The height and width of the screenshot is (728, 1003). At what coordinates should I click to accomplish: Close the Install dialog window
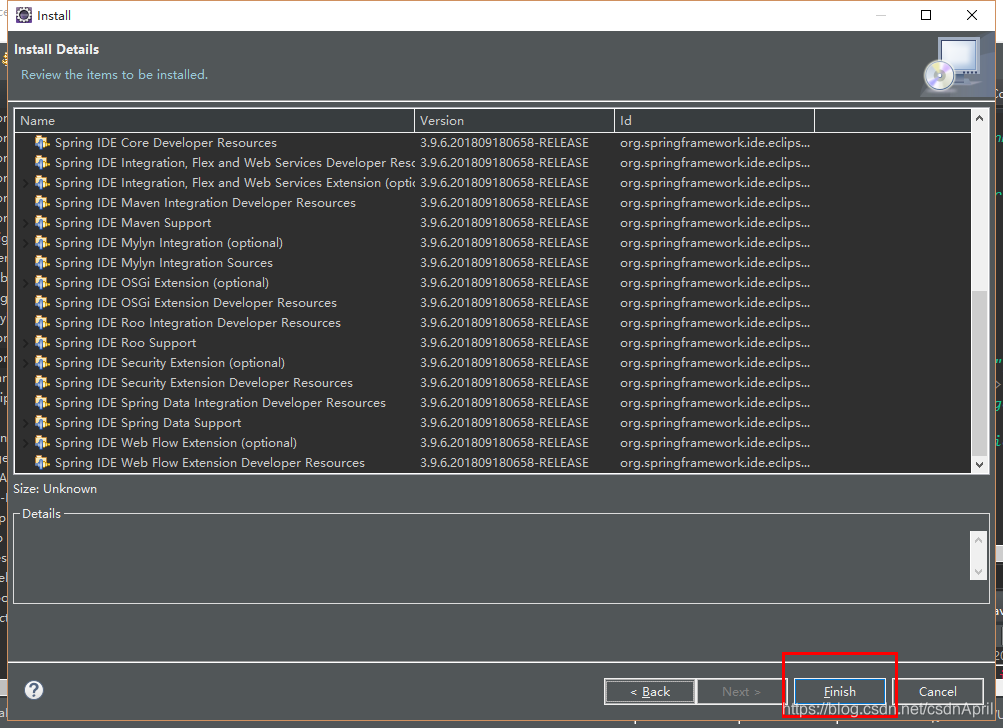point(972,15)
